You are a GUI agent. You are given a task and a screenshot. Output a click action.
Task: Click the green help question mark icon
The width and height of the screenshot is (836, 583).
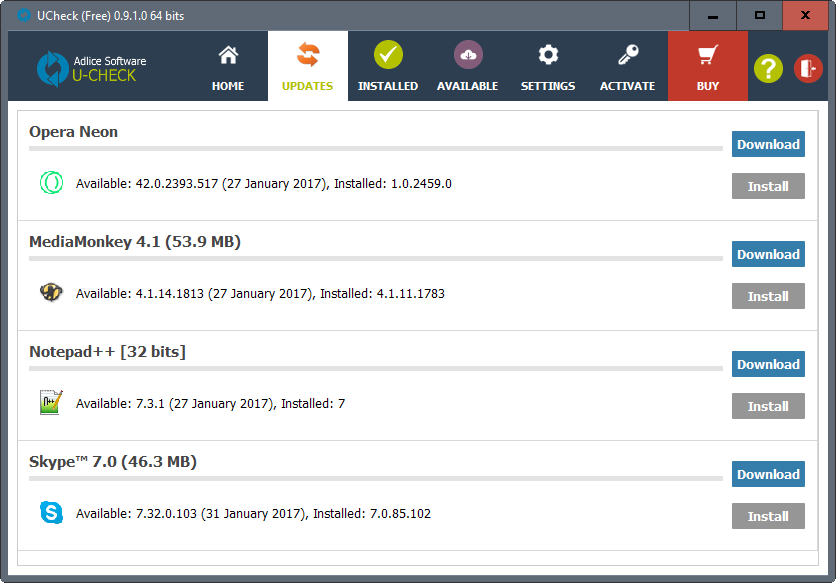click(x=768, y=68)
